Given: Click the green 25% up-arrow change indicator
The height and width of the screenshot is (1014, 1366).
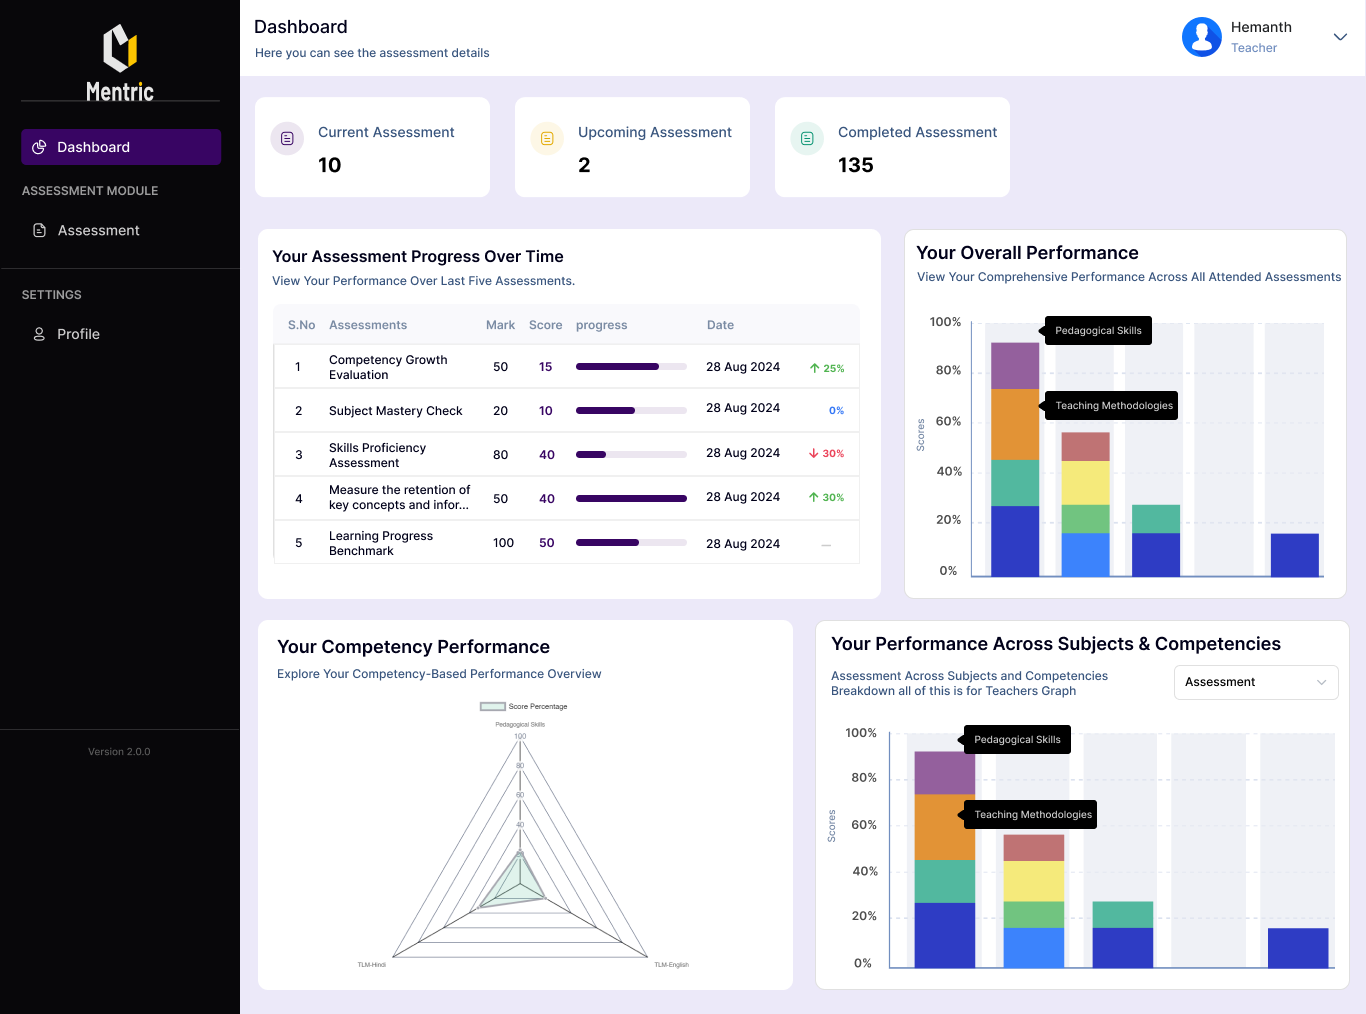Looking at the screenshot, I should [x=827, y=368].
